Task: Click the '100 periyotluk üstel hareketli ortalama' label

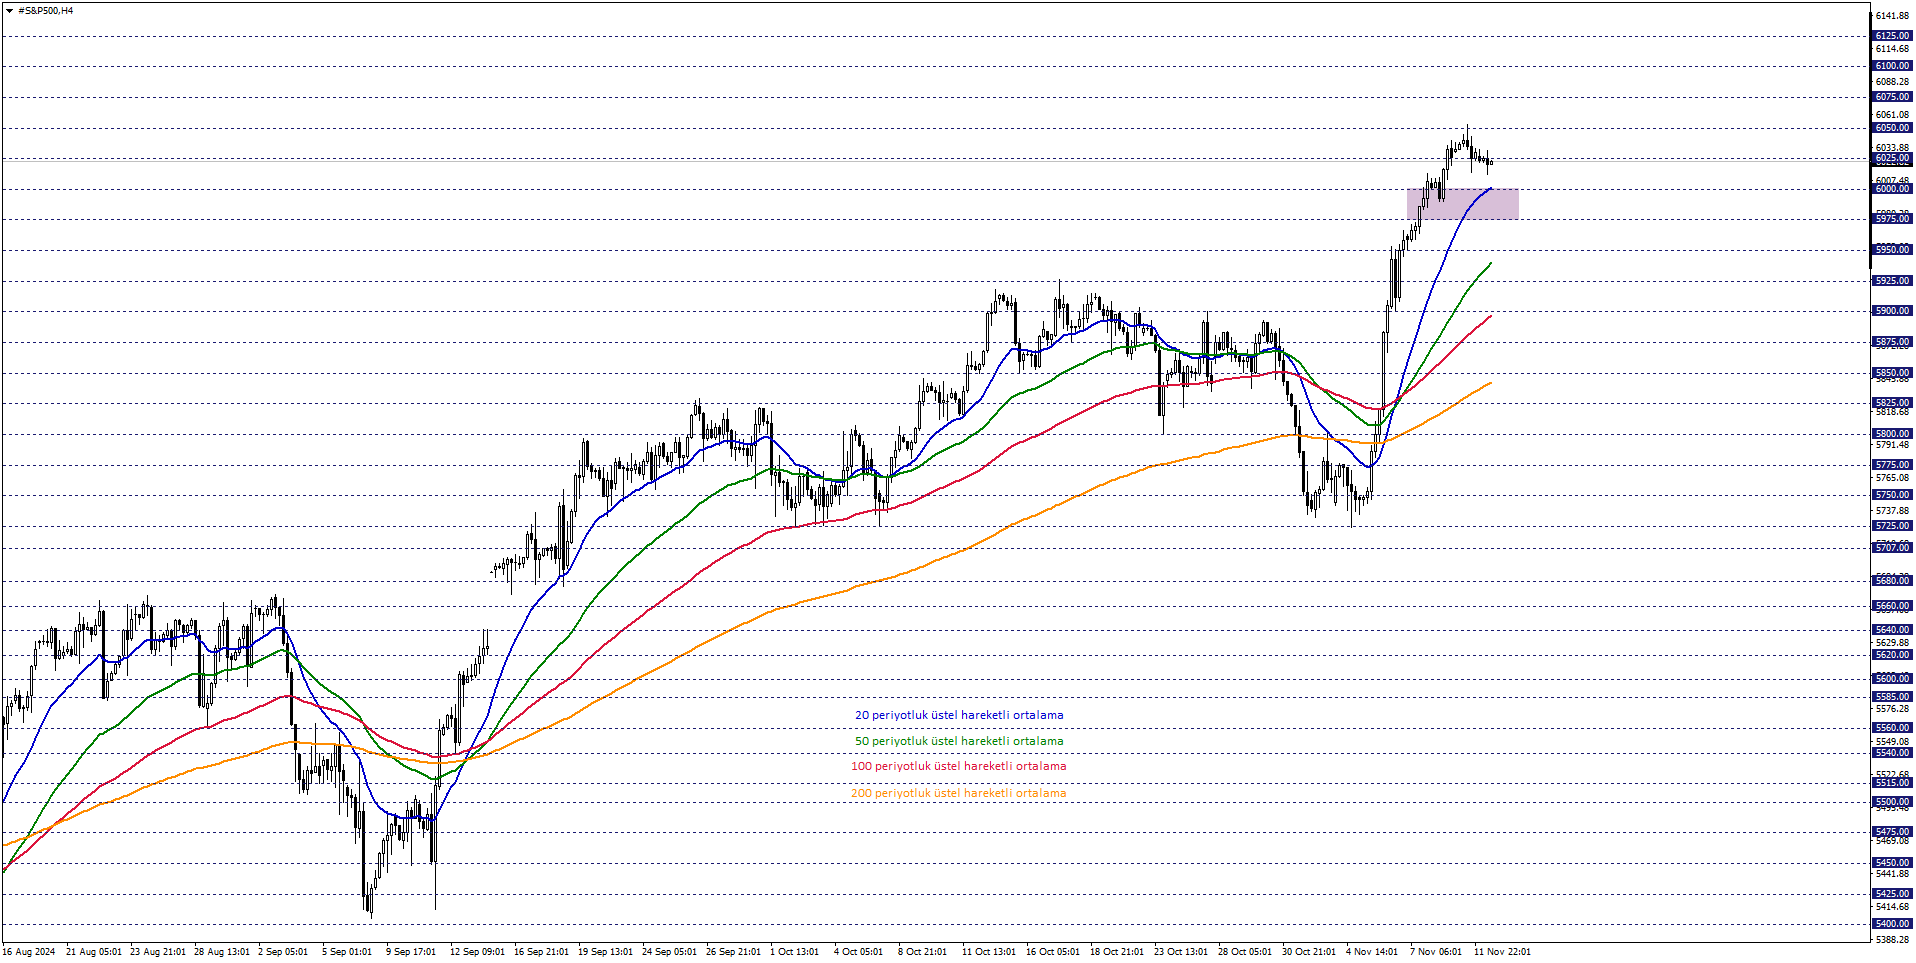Action: coord(958,766)
